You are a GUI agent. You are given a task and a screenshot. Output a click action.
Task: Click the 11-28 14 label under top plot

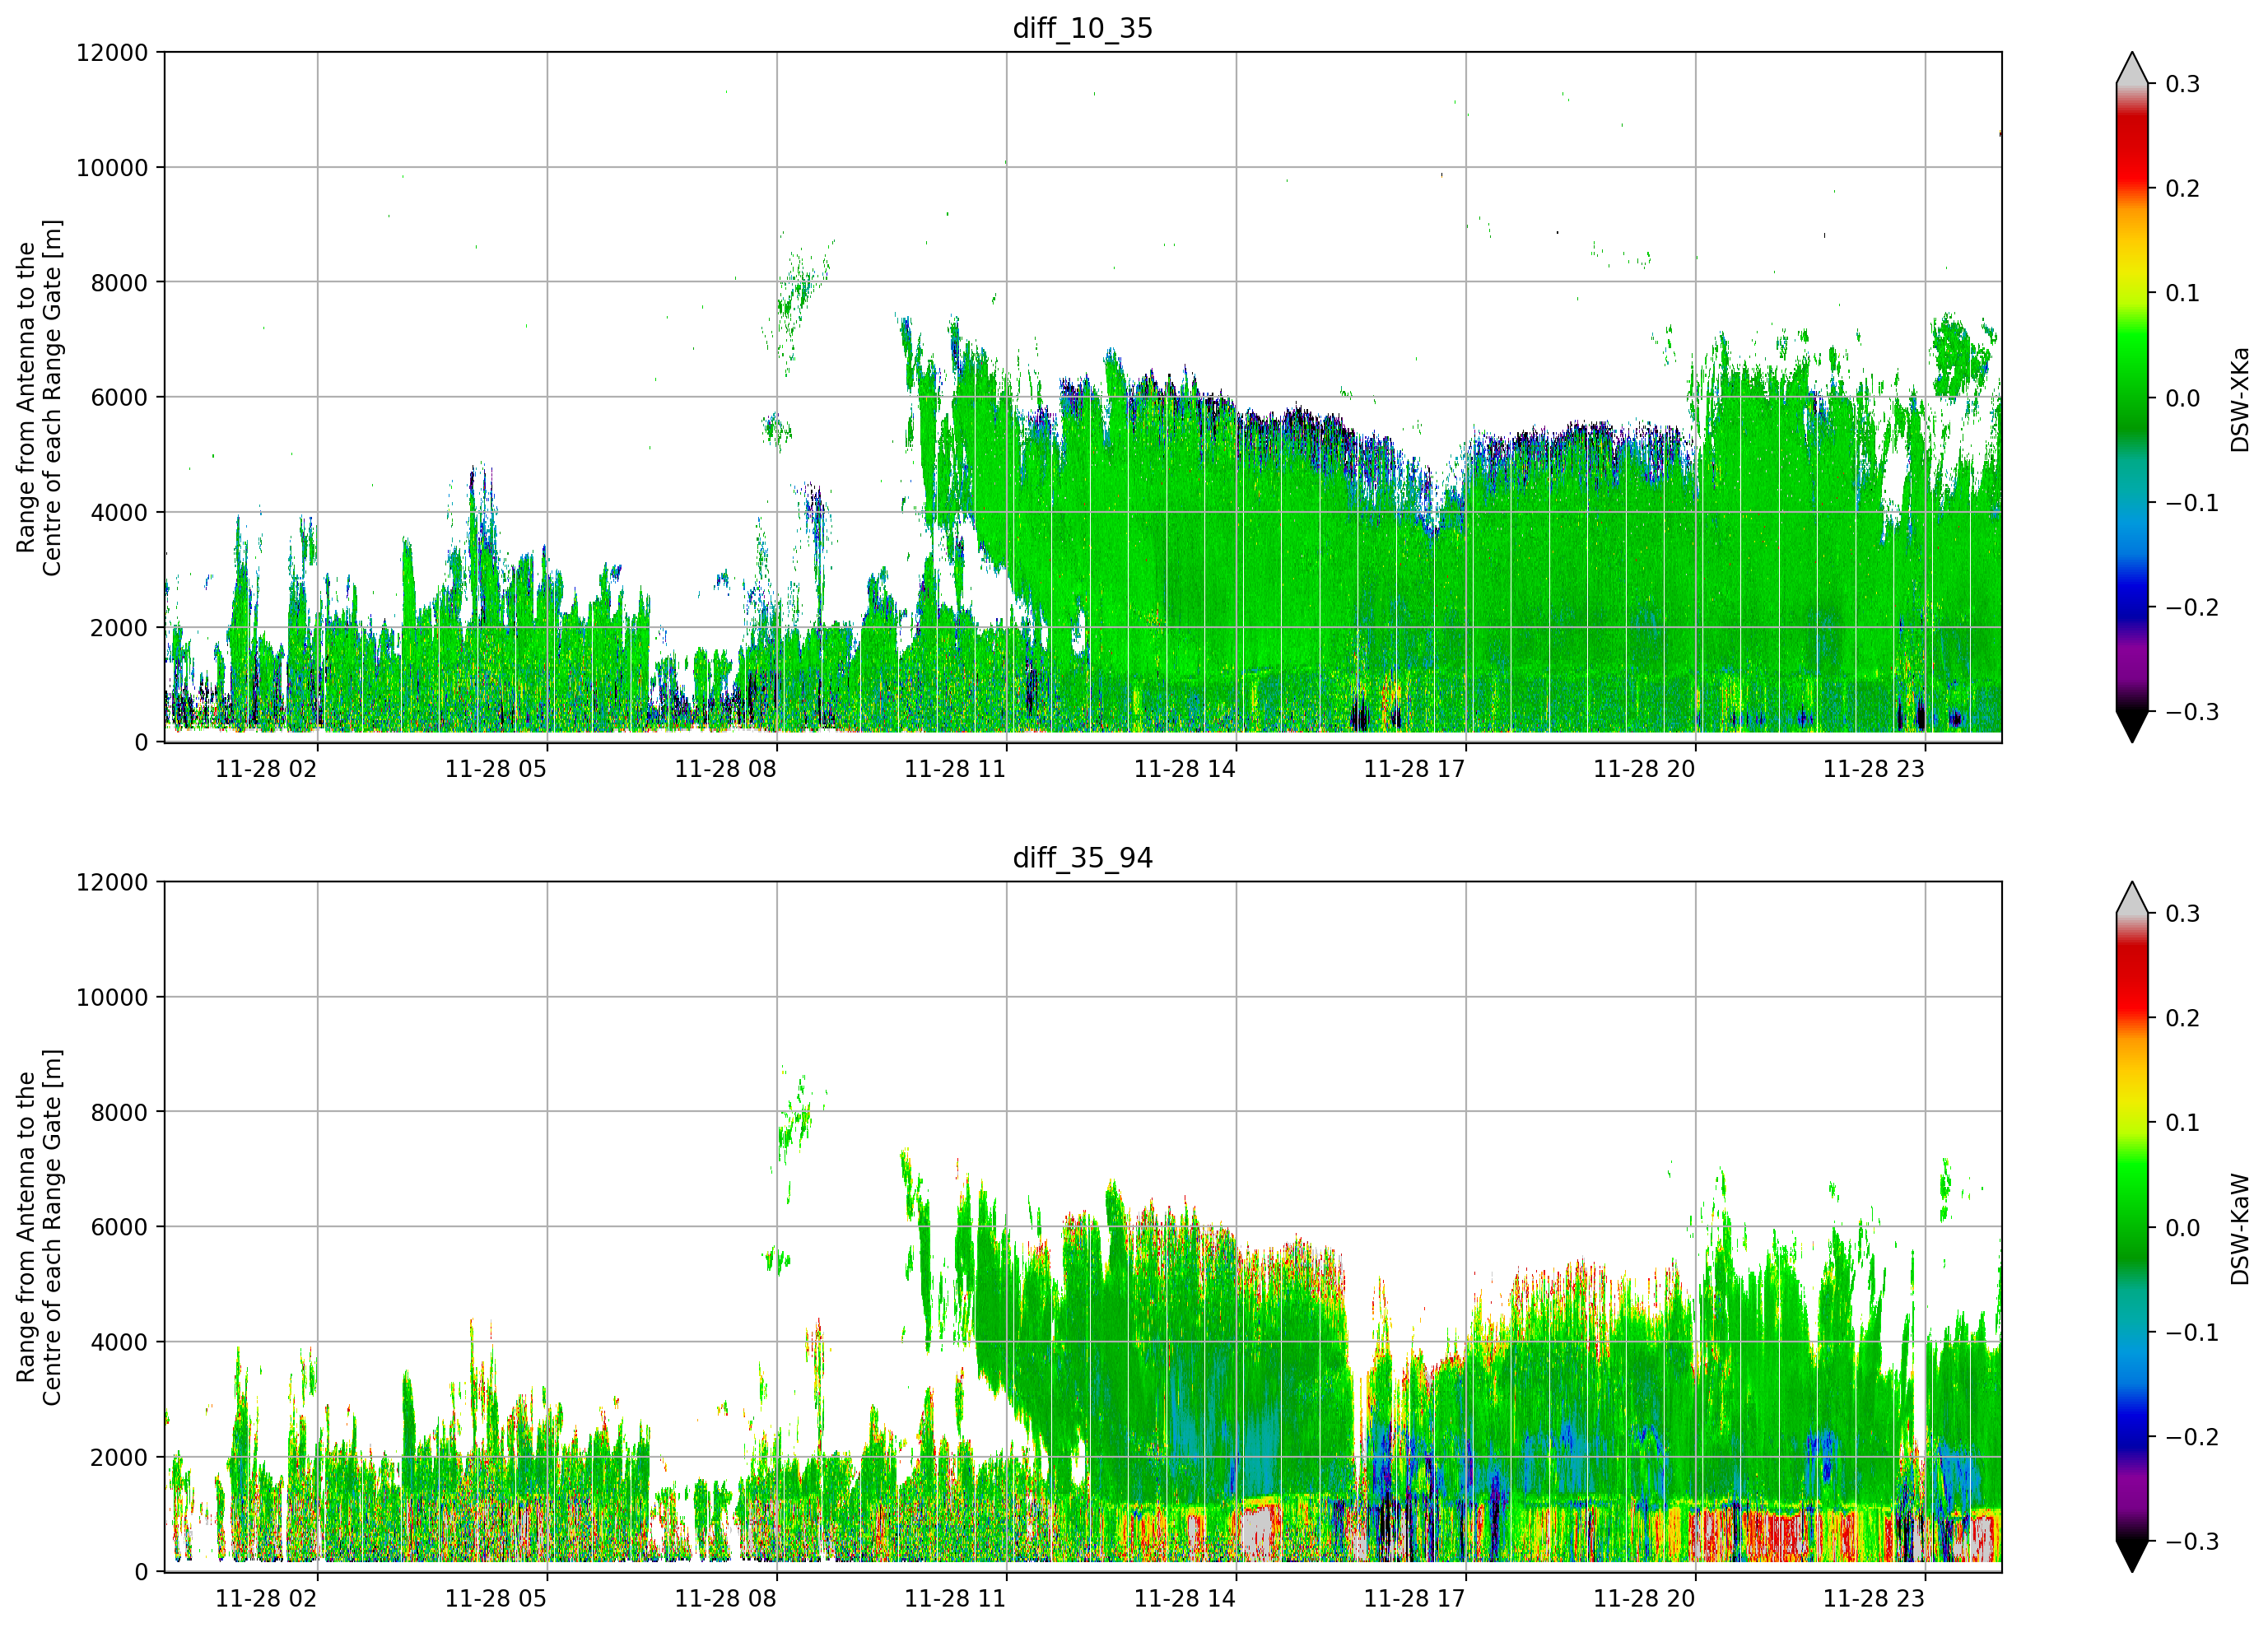point(1185,769)
